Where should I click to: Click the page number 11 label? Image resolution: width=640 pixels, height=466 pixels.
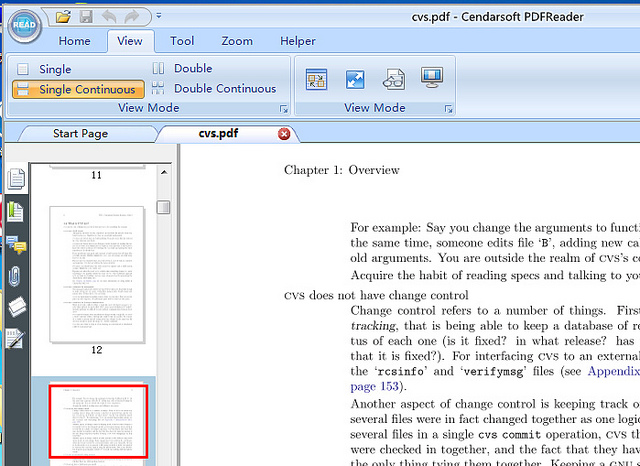coord(96,175)
